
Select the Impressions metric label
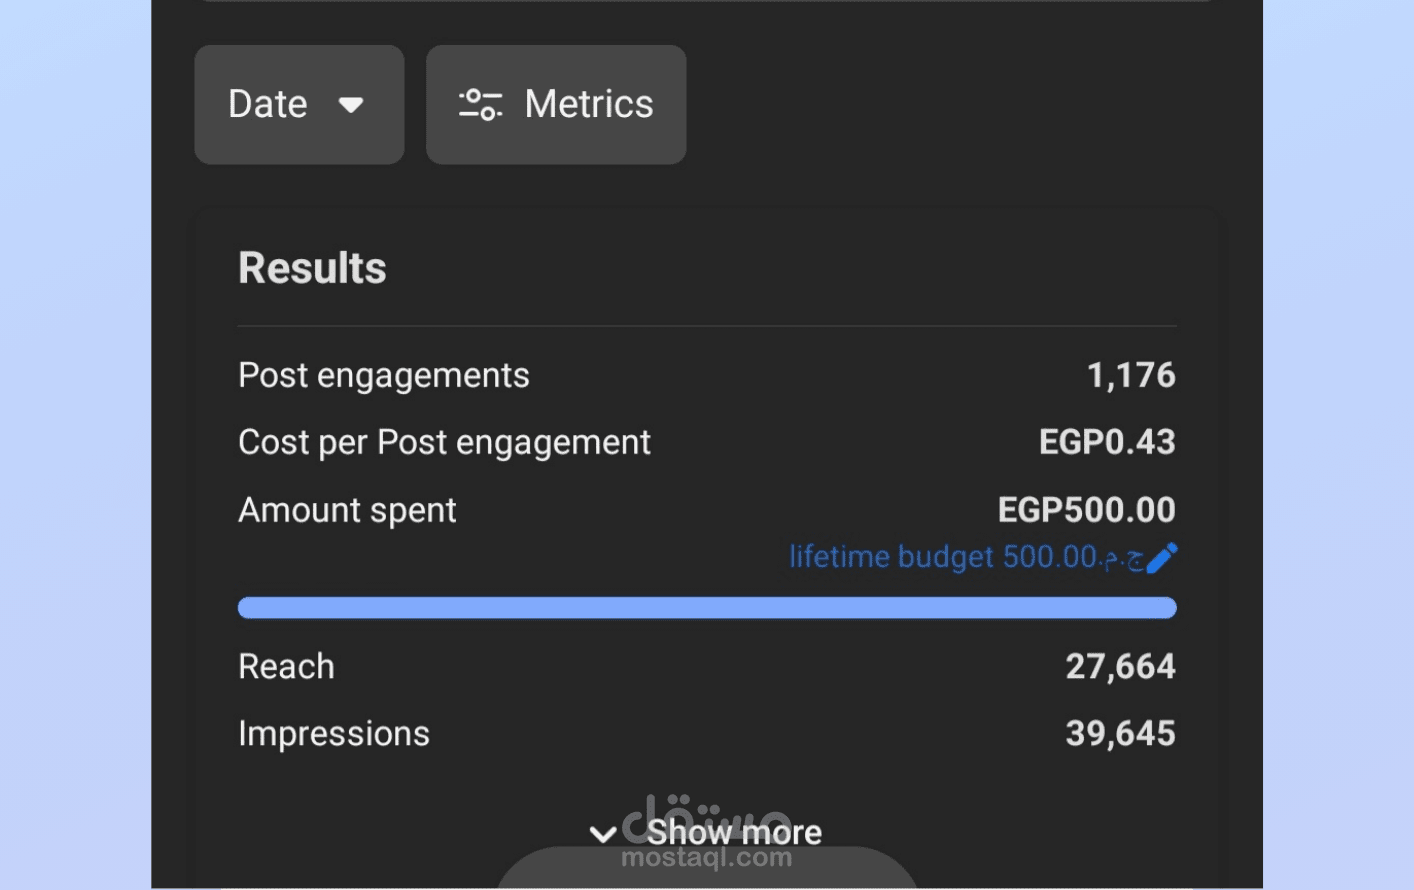coord(334,733)
